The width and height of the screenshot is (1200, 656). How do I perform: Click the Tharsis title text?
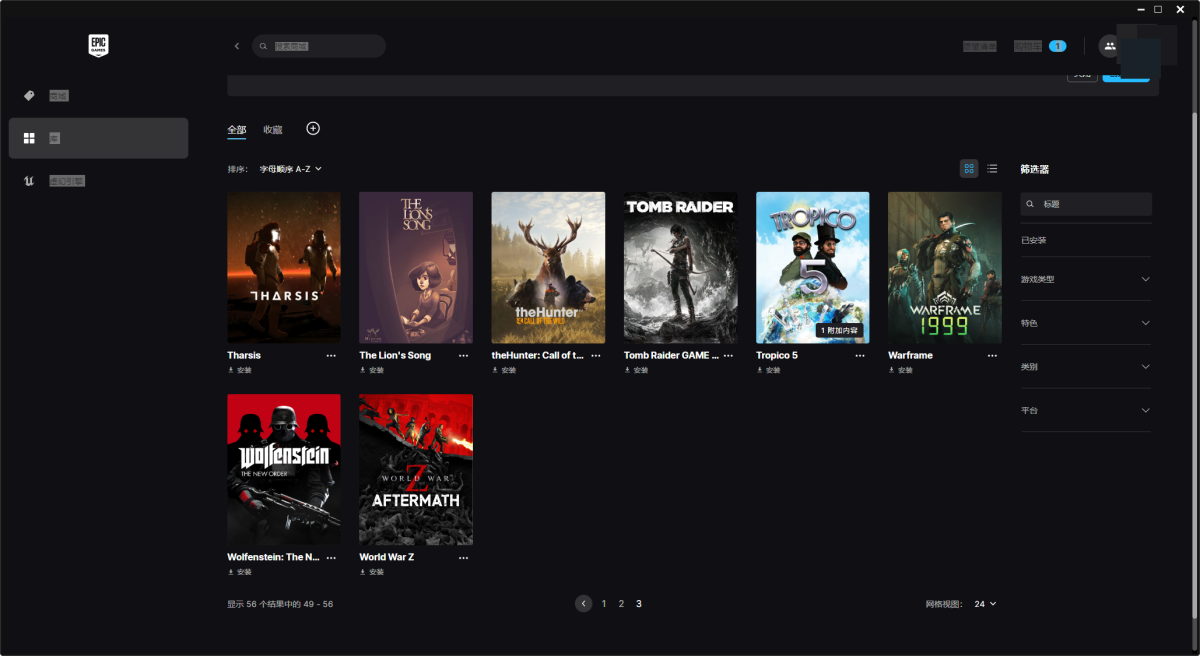244,355
